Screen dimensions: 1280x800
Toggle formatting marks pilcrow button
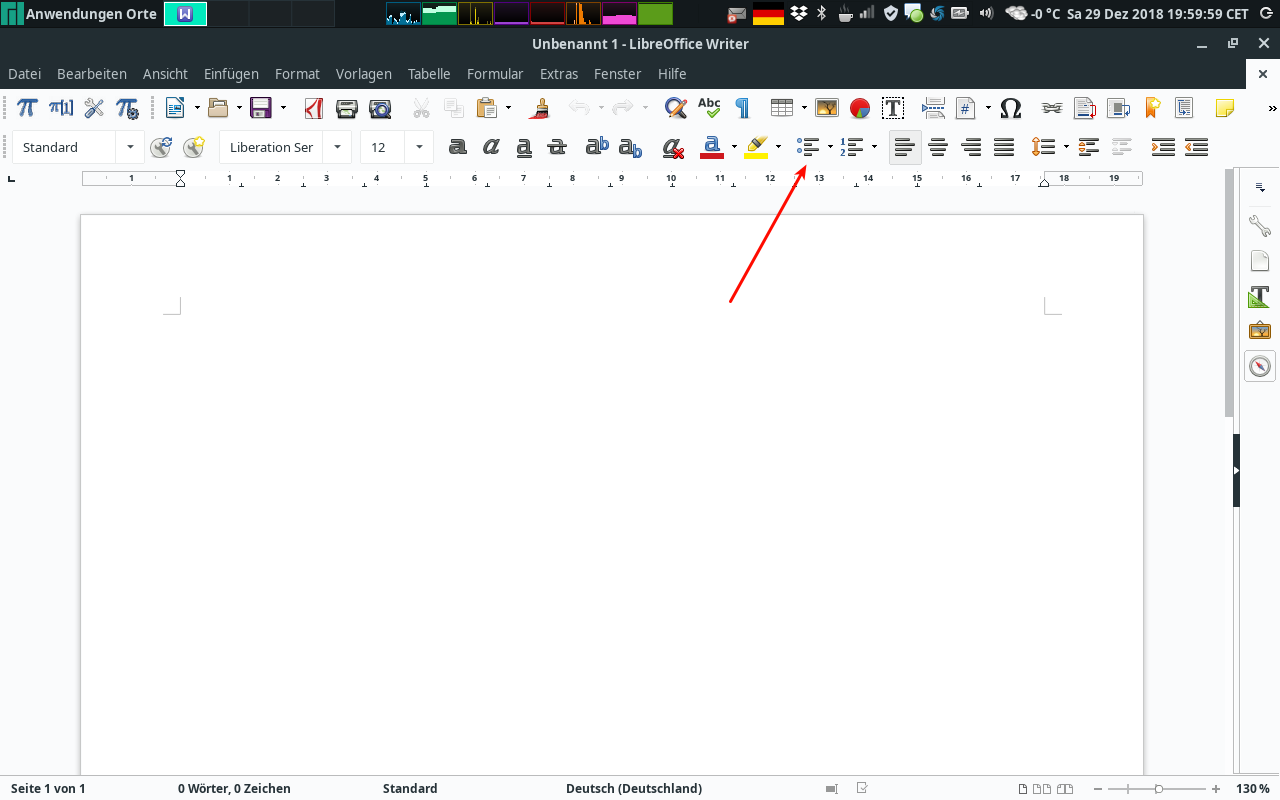(x=742, y=108)
